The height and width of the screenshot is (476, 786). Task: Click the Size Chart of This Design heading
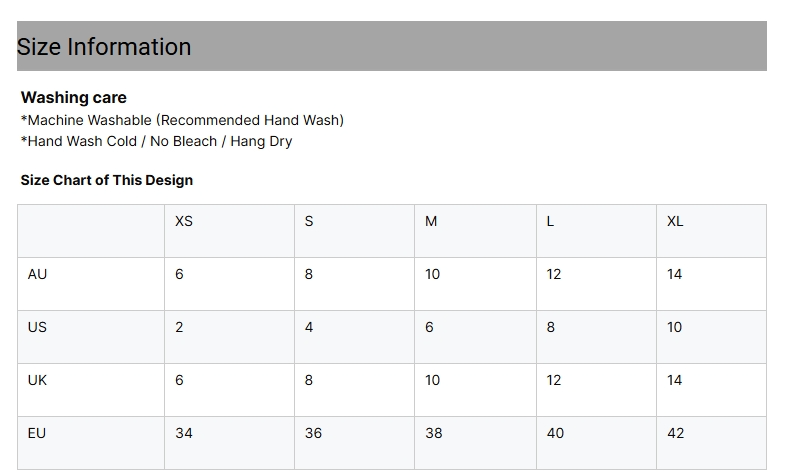pos(106,180)
